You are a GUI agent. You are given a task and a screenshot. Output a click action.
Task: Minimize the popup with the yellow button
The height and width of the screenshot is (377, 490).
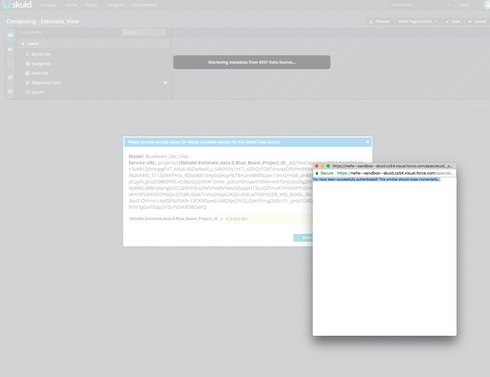(322, 166)
